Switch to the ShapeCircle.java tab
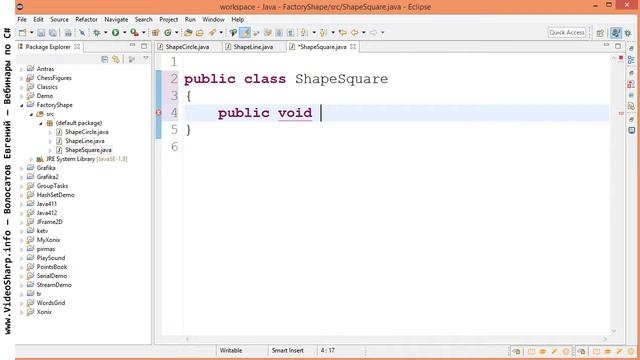Viewport: 640px width, 360px height. pos(187,47)
